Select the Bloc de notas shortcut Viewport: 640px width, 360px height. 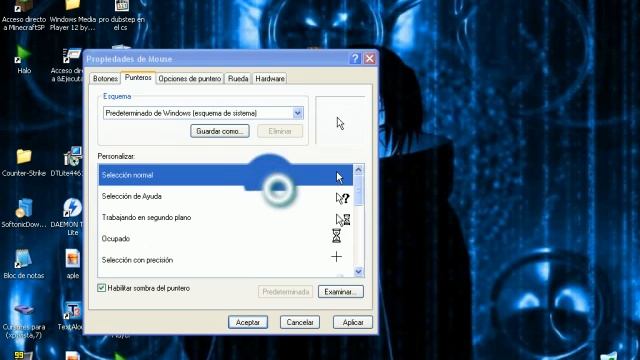coord(24,264)
